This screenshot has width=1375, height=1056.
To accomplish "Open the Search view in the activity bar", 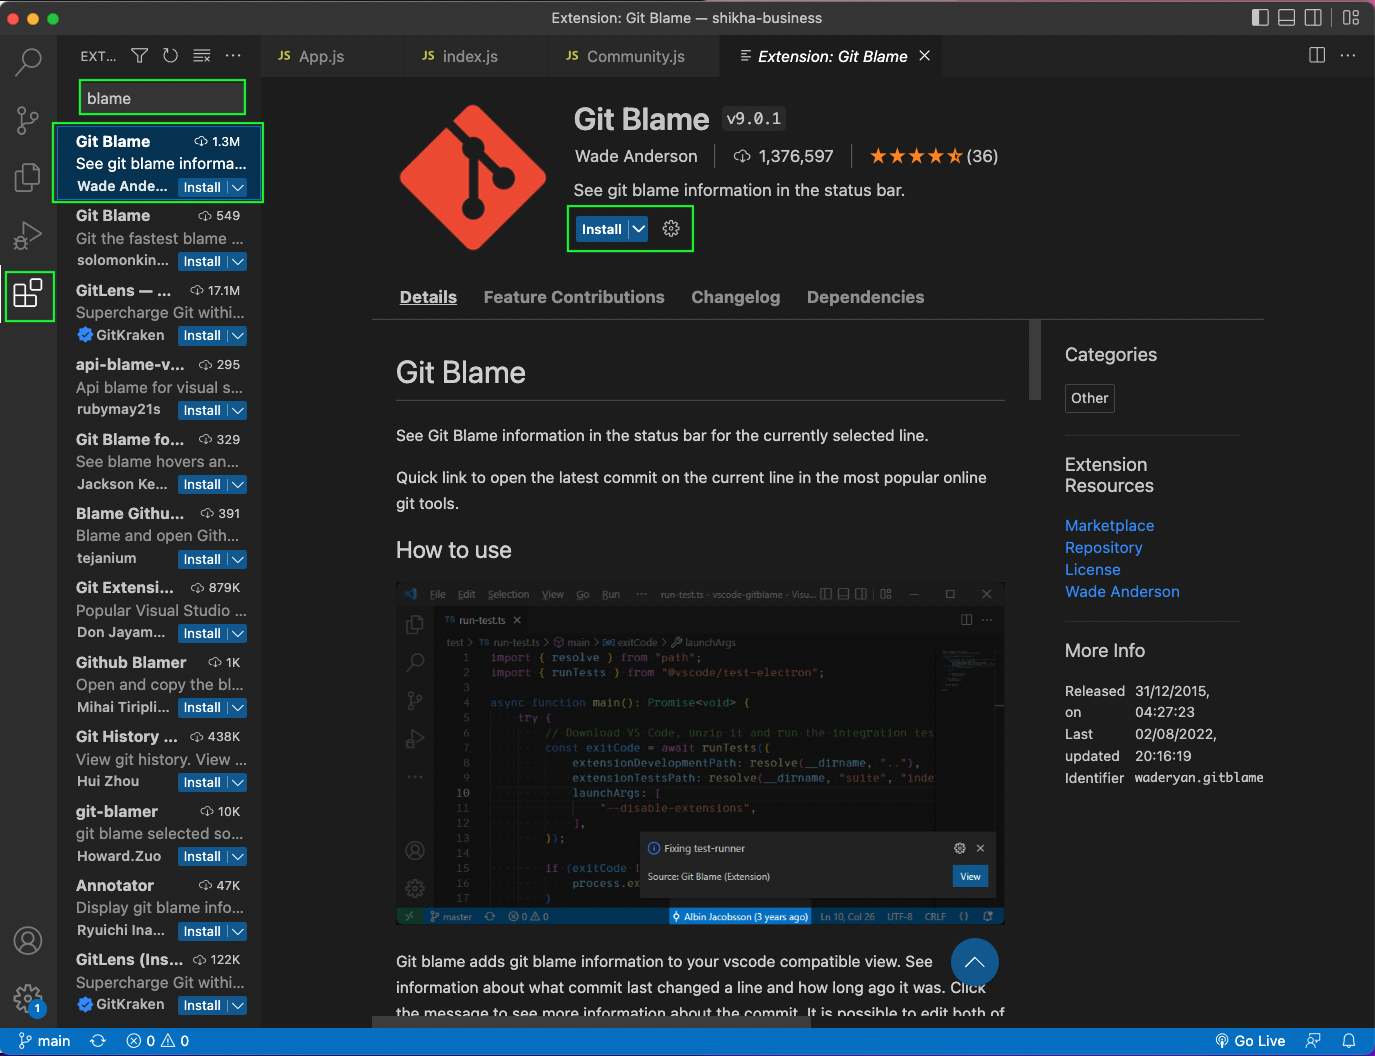I will pyautogui.click(x=28, y=62).
